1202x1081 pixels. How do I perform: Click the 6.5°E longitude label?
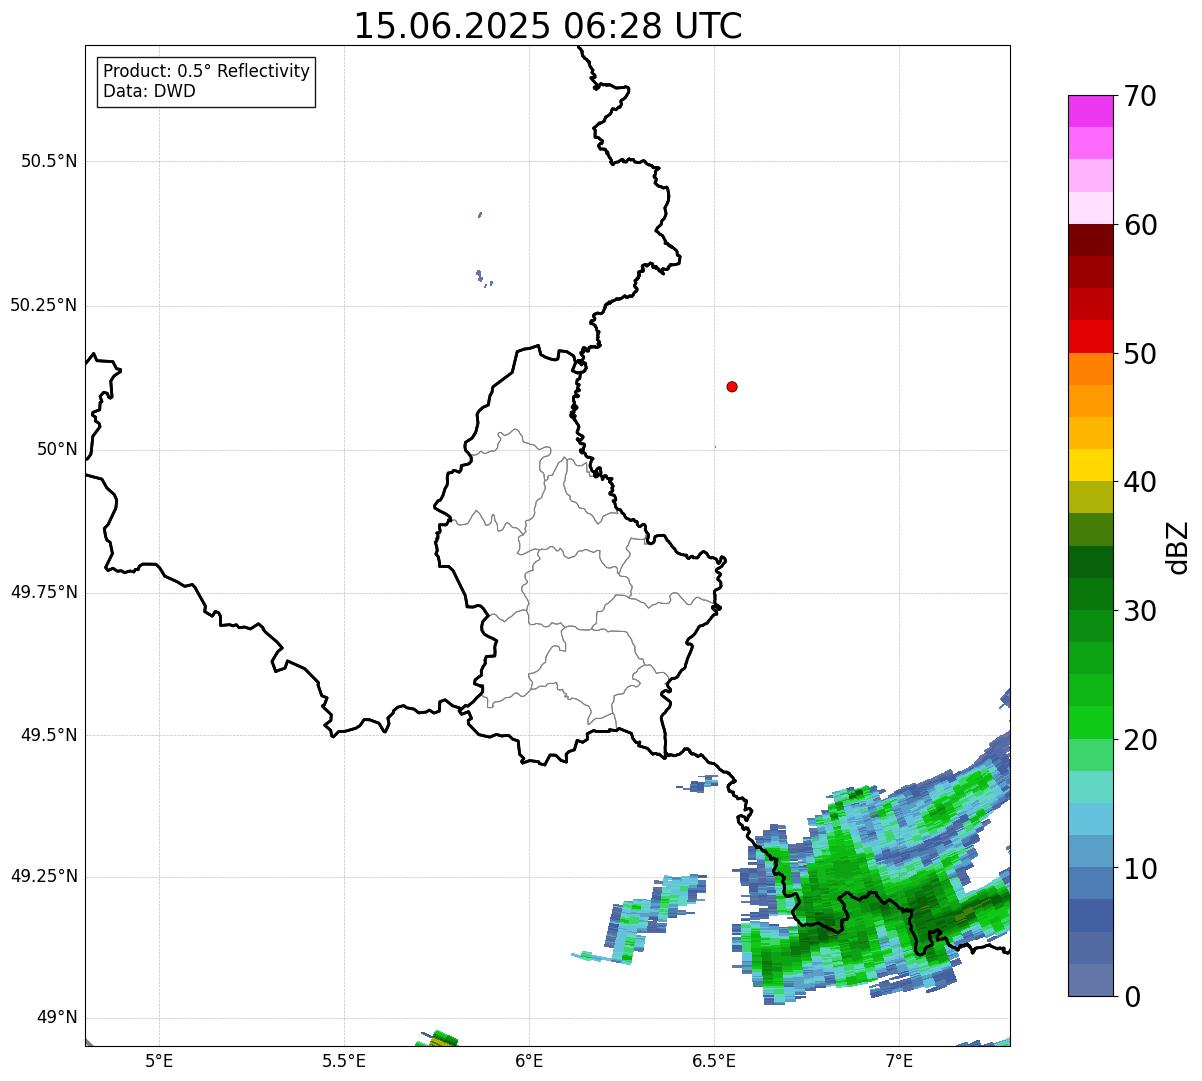click(x=714, y=1060)
